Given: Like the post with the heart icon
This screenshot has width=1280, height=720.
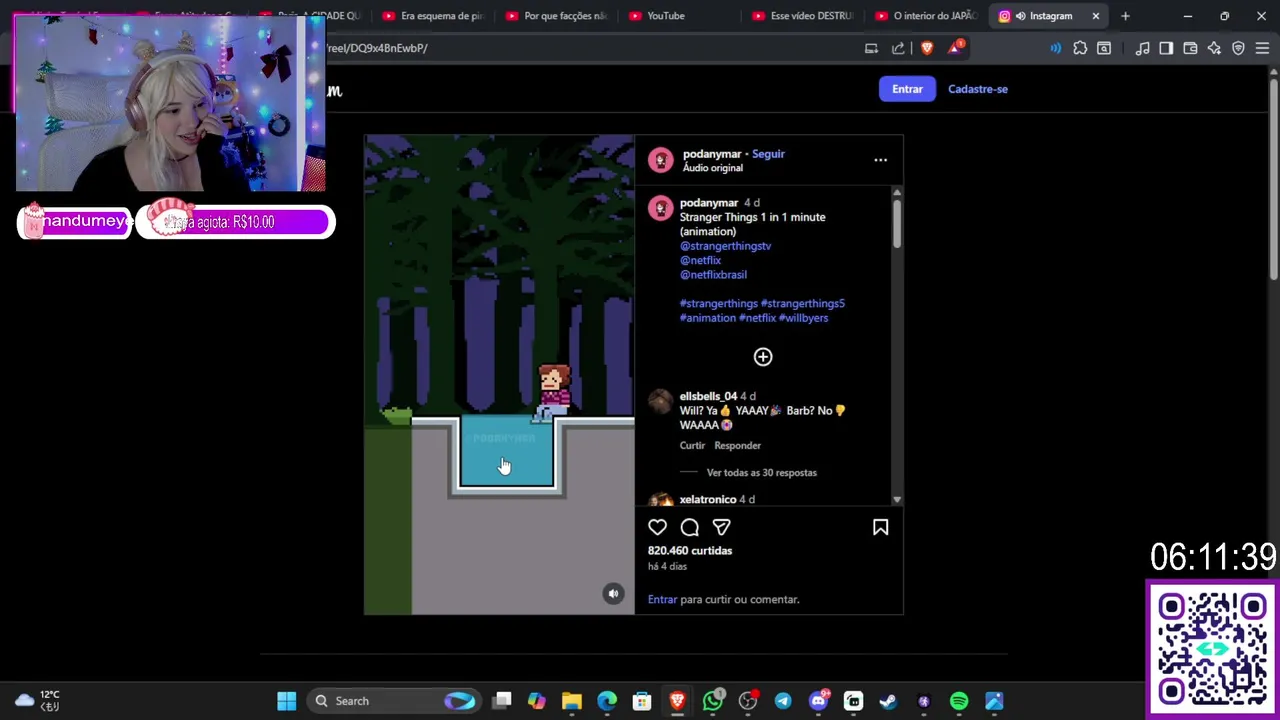Looking at the screenshot, I should [x=657, y=527].
